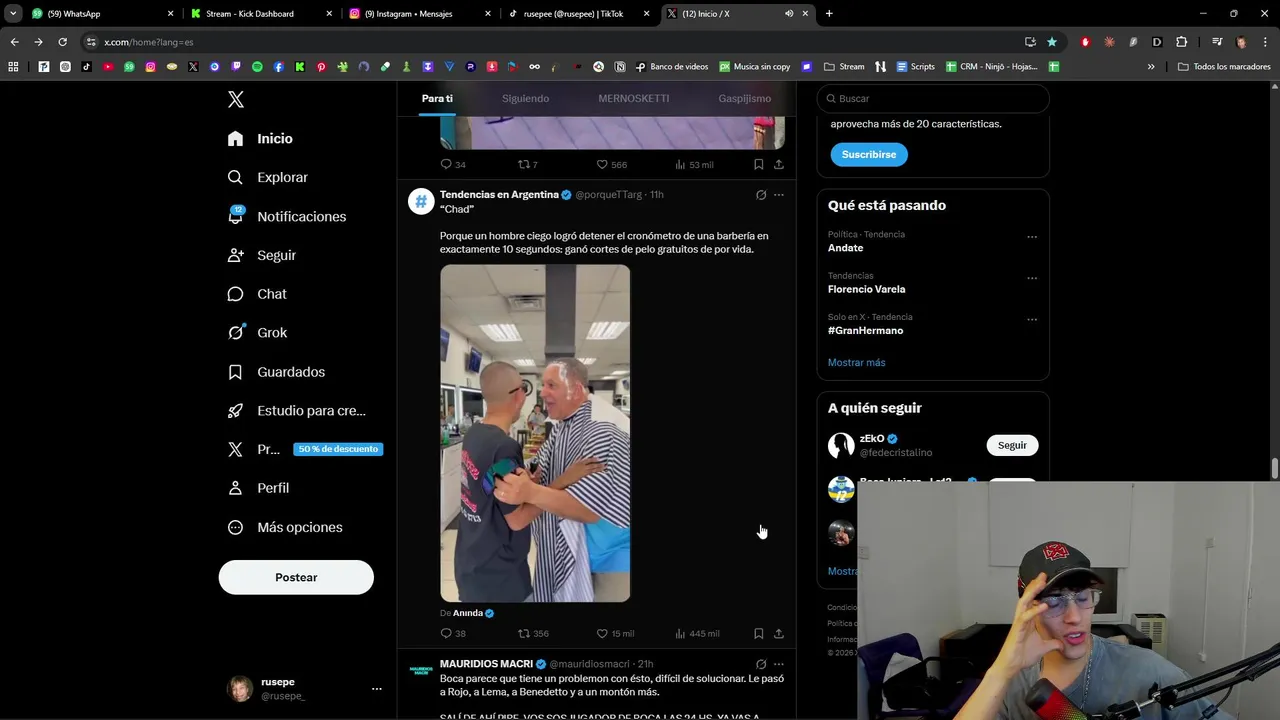Screen dimensions: 1280x720
Task: Repost the post with 7 reposts
Action: [x=523, y=164]
